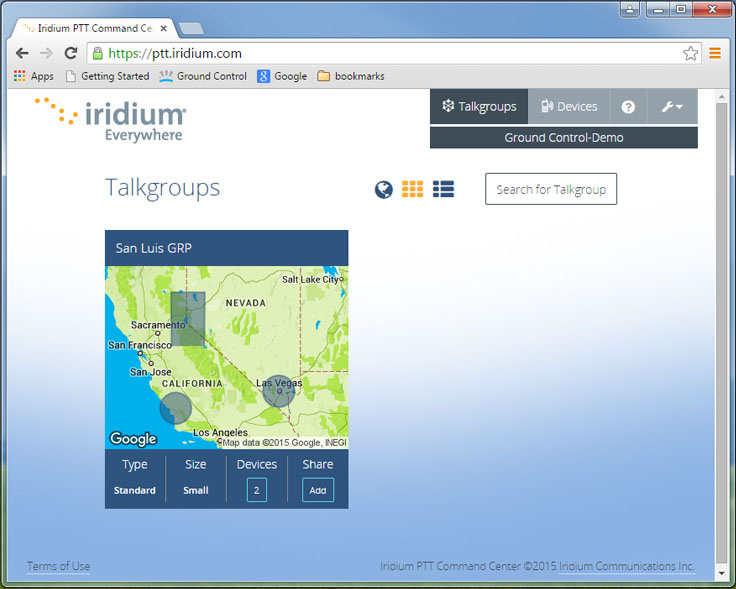This screenshot has width=736, height=589.
Task: Reload the page with the refresh icon
Action: [71, 53]
